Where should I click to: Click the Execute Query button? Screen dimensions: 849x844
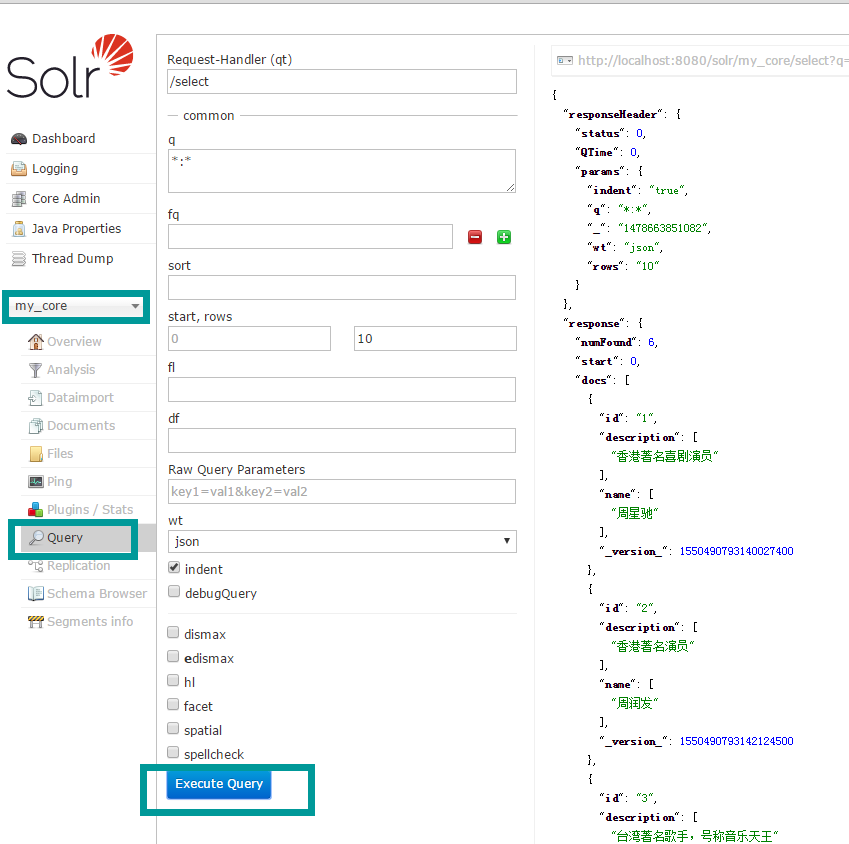[x=219, y=784]
